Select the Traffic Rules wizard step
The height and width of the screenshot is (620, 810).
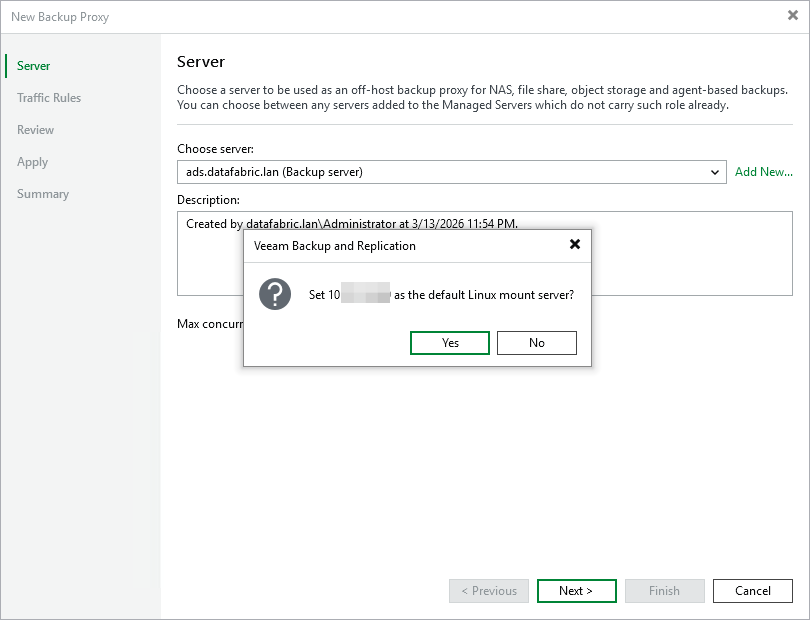(x=49, y=98)
